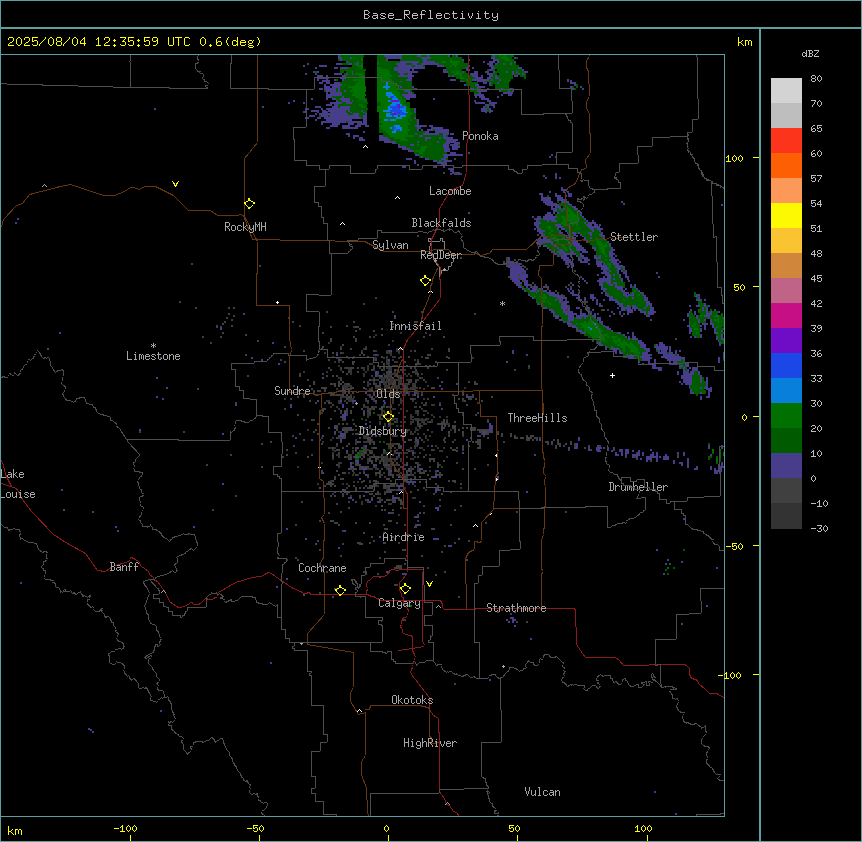Click the Blackfalds city label
862x842 pixels.
tap(441, 223)
